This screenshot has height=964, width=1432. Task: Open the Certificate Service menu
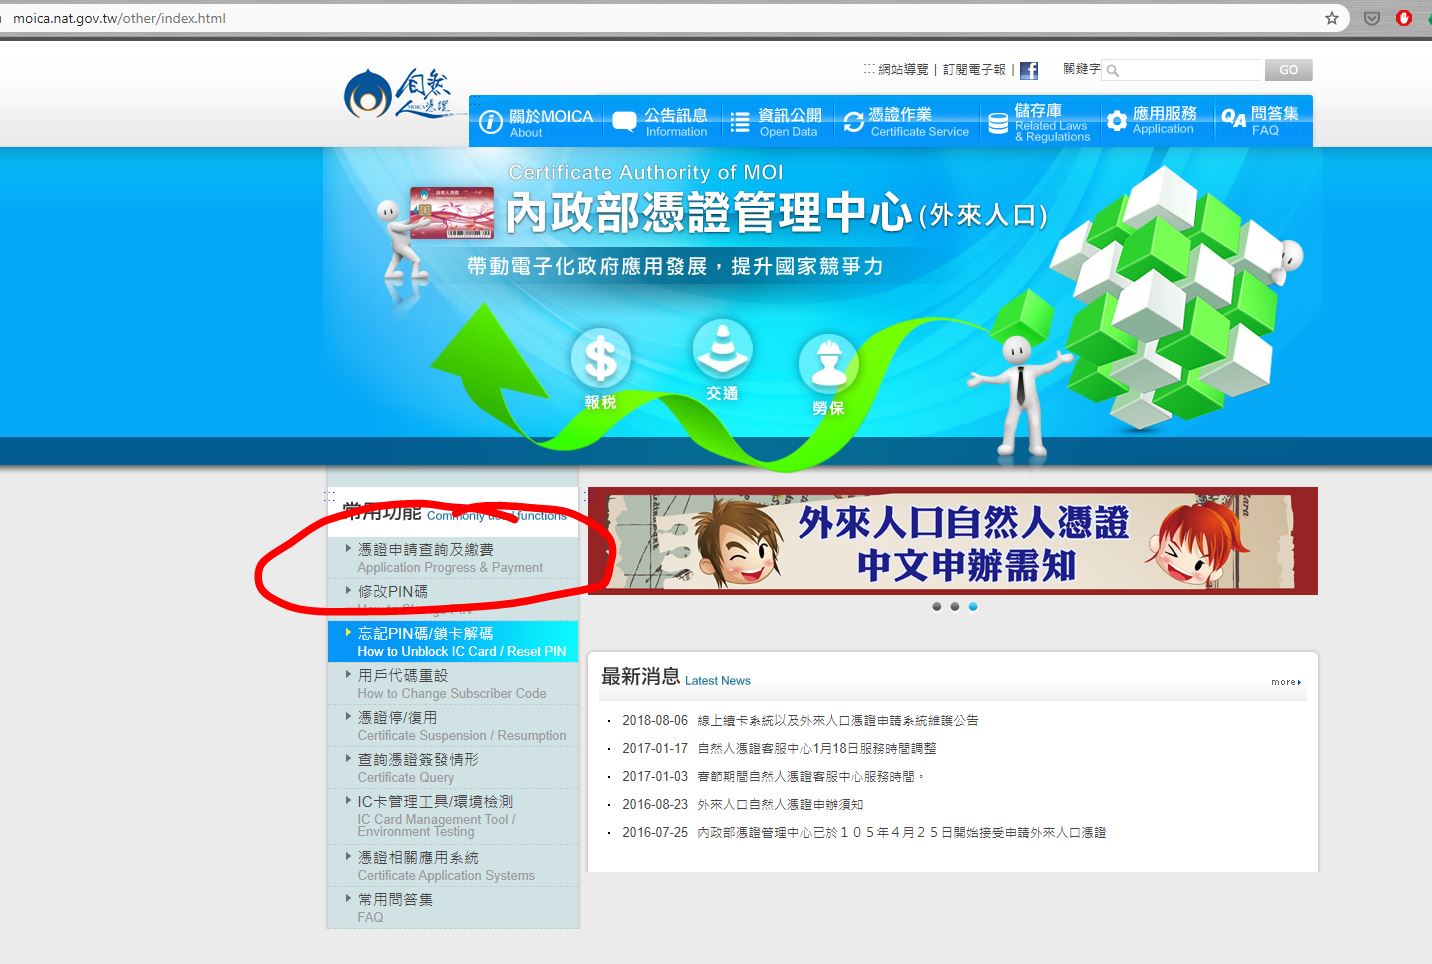906,122
